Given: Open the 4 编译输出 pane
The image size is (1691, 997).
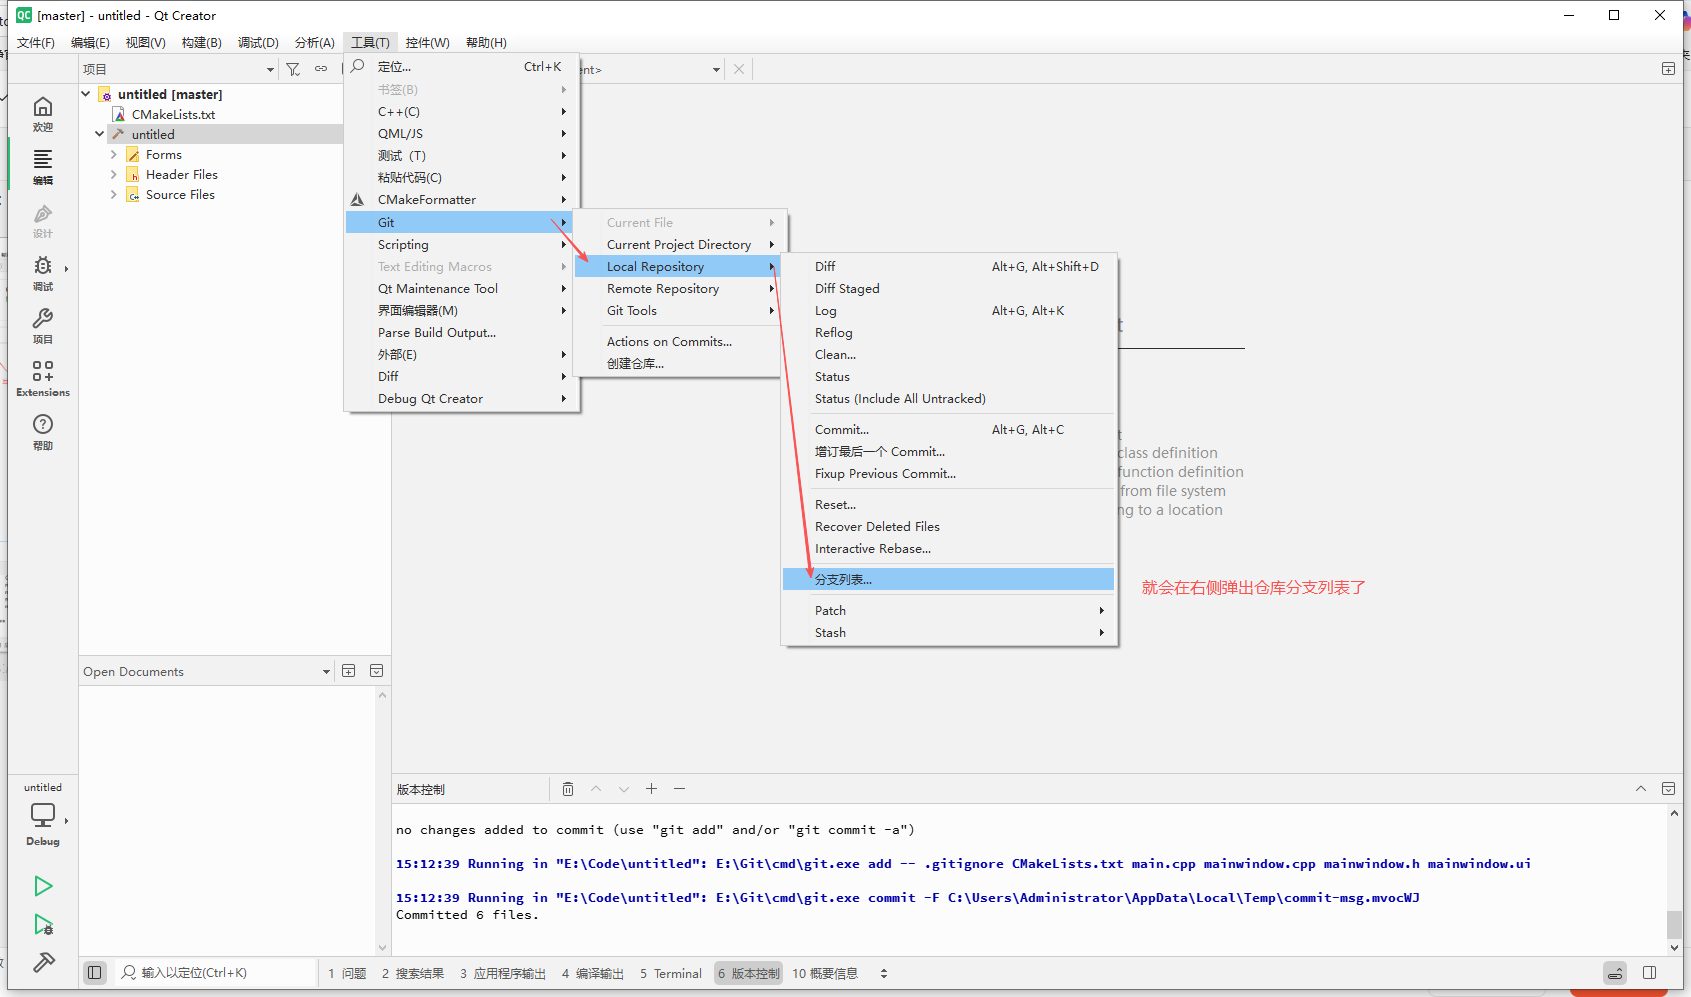Looking at the screenshot, I should click(593, 973).
